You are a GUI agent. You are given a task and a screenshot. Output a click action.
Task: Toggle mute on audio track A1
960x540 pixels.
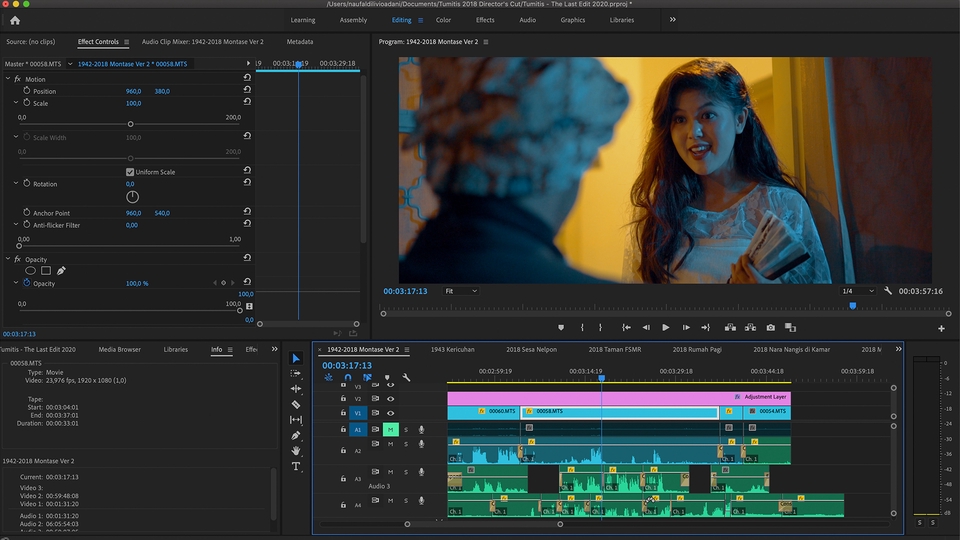coord(390,429)
